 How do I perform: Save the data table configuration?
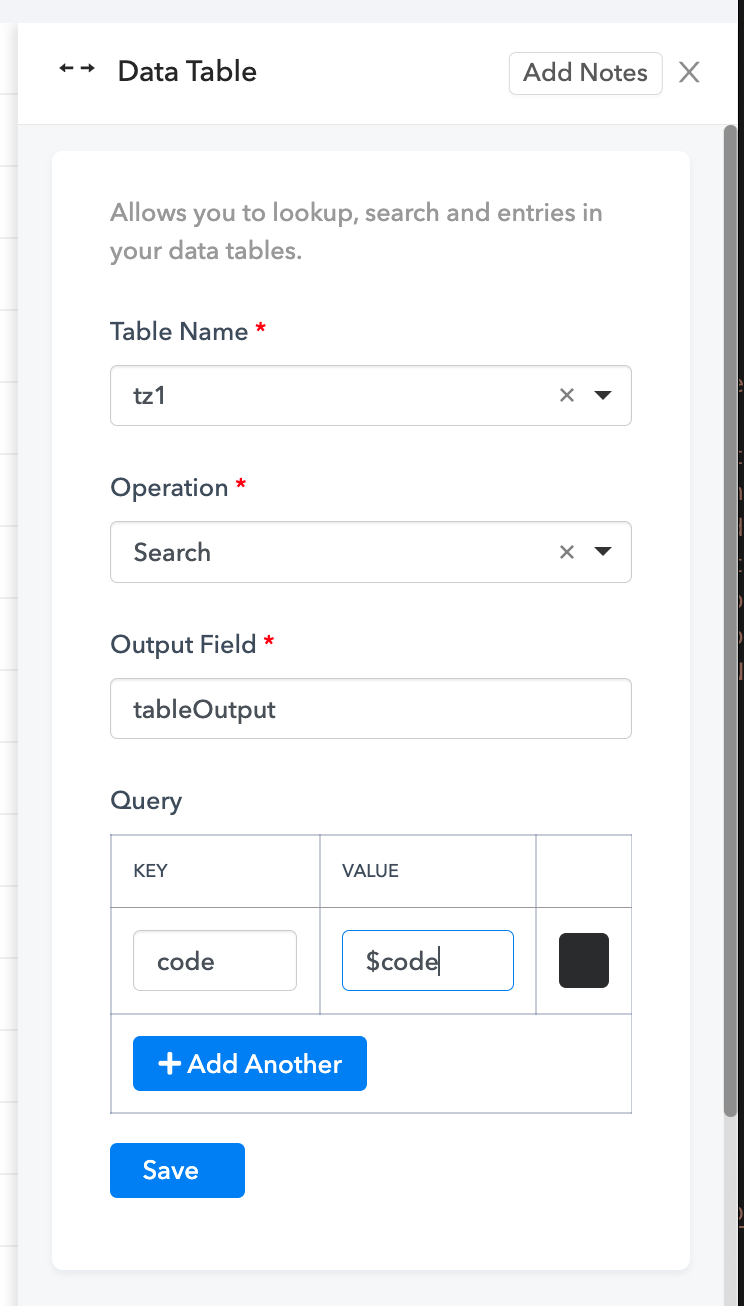(177, 1170)
